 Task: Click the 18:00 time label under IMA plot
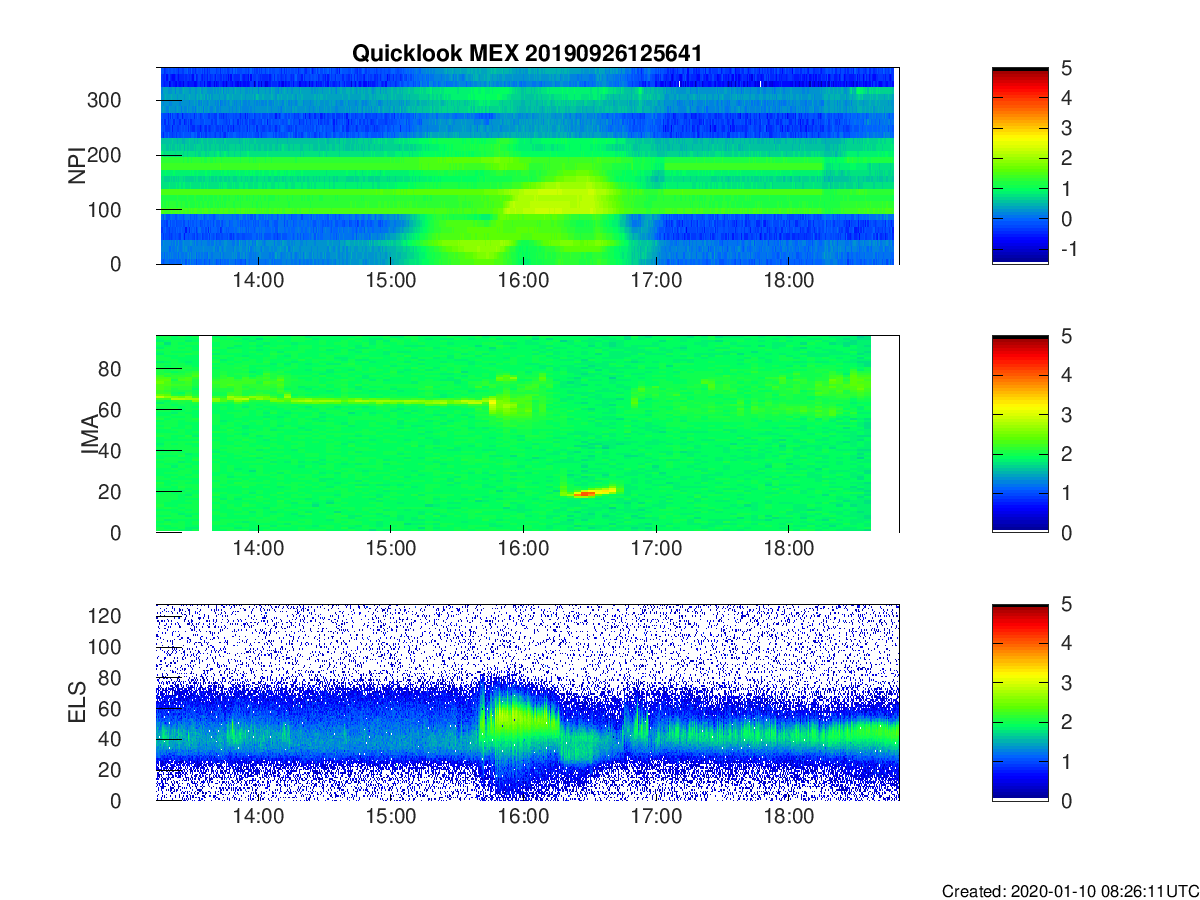click(788, 549)
